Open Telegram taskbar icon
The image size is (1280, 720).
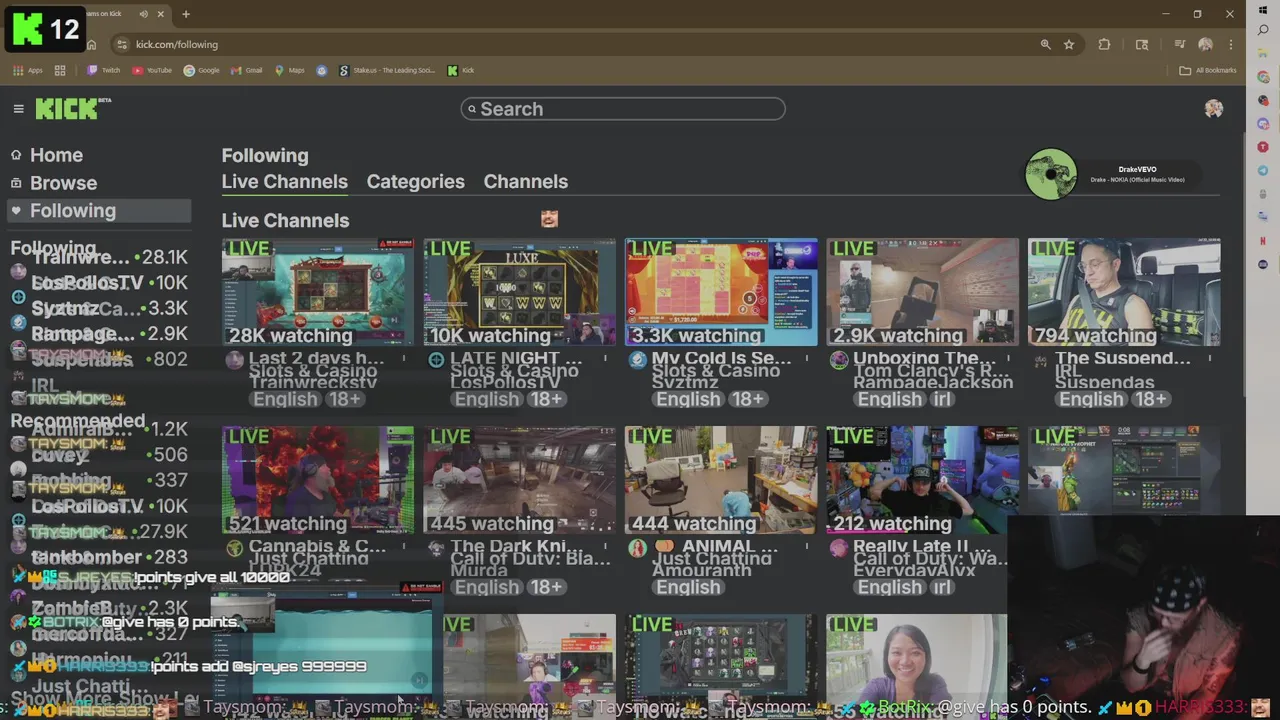coord(1263,171)
